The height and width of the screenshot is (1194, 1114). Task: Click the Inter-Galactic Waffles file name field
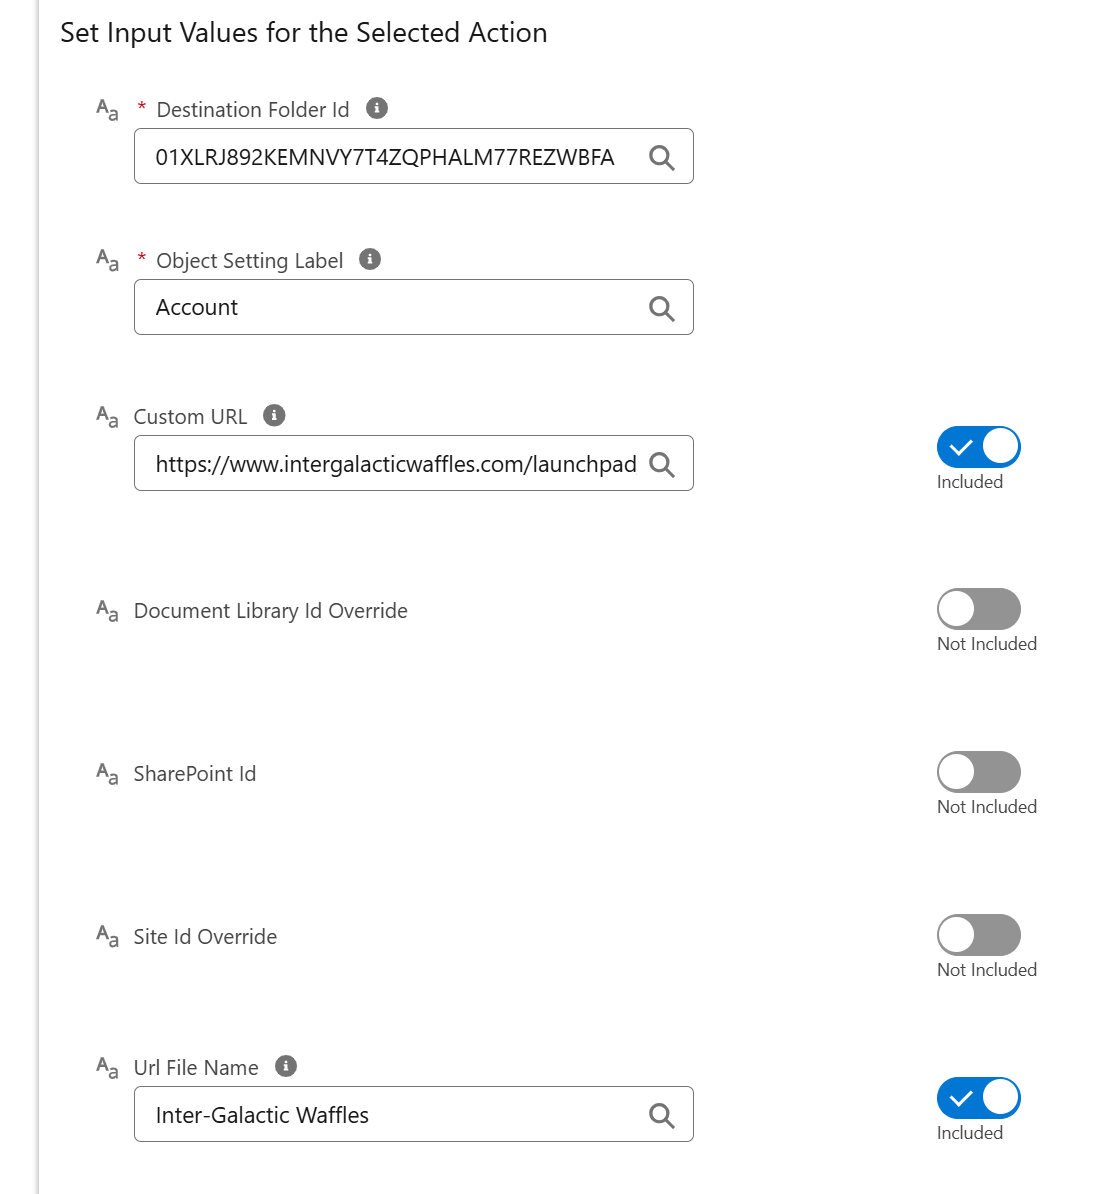click(x=413, y=1114)
